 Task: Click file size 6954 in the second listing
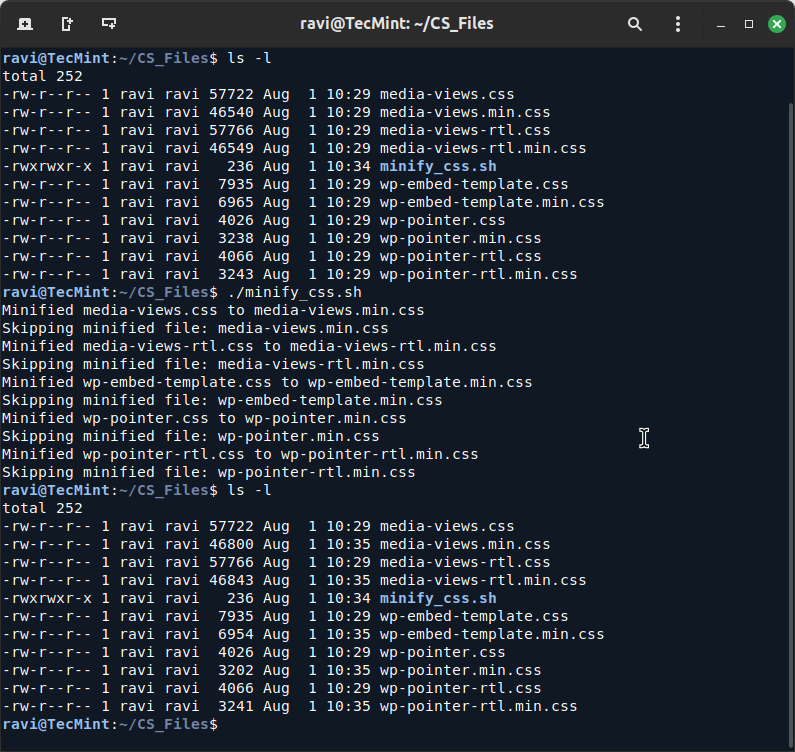click(x=236, y=634)
